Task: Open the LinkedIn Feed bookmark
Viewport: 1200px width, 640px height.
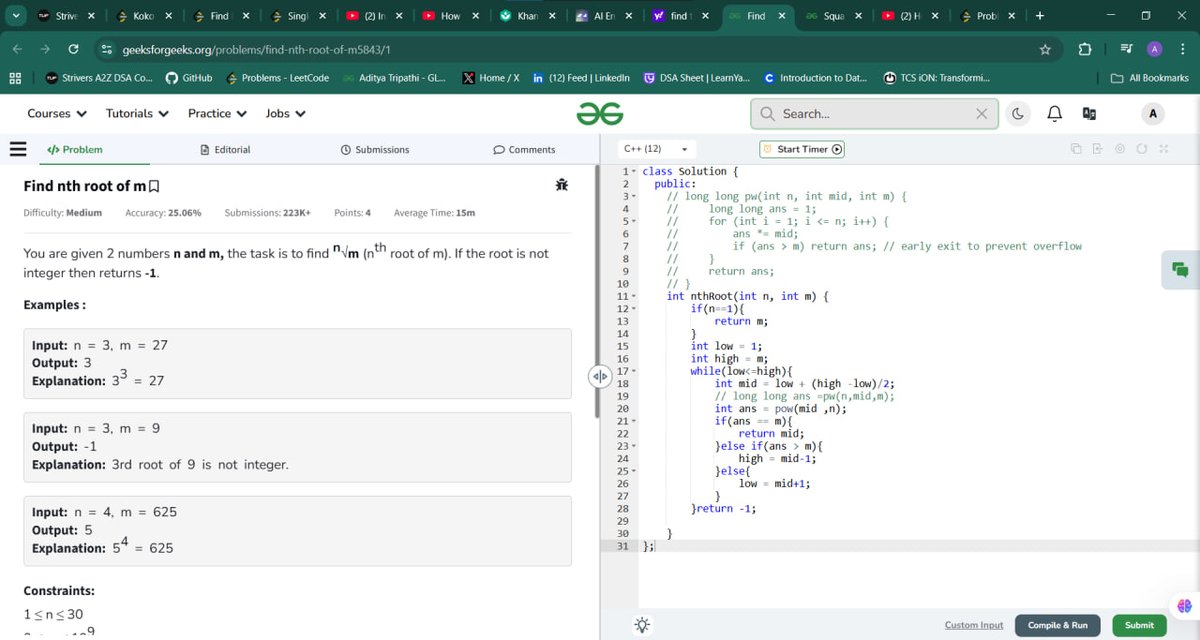Action: [581, 78]
